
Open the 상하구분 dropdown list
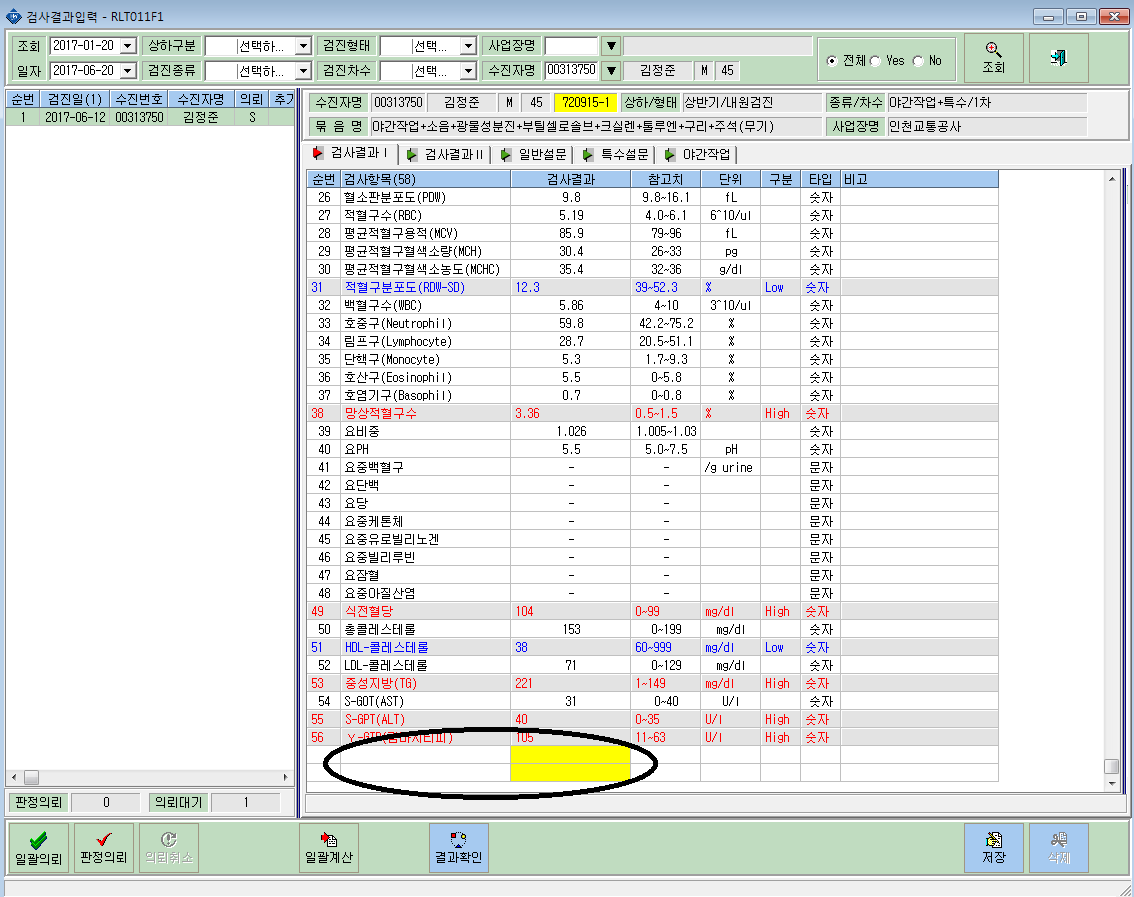click(304, 46)
